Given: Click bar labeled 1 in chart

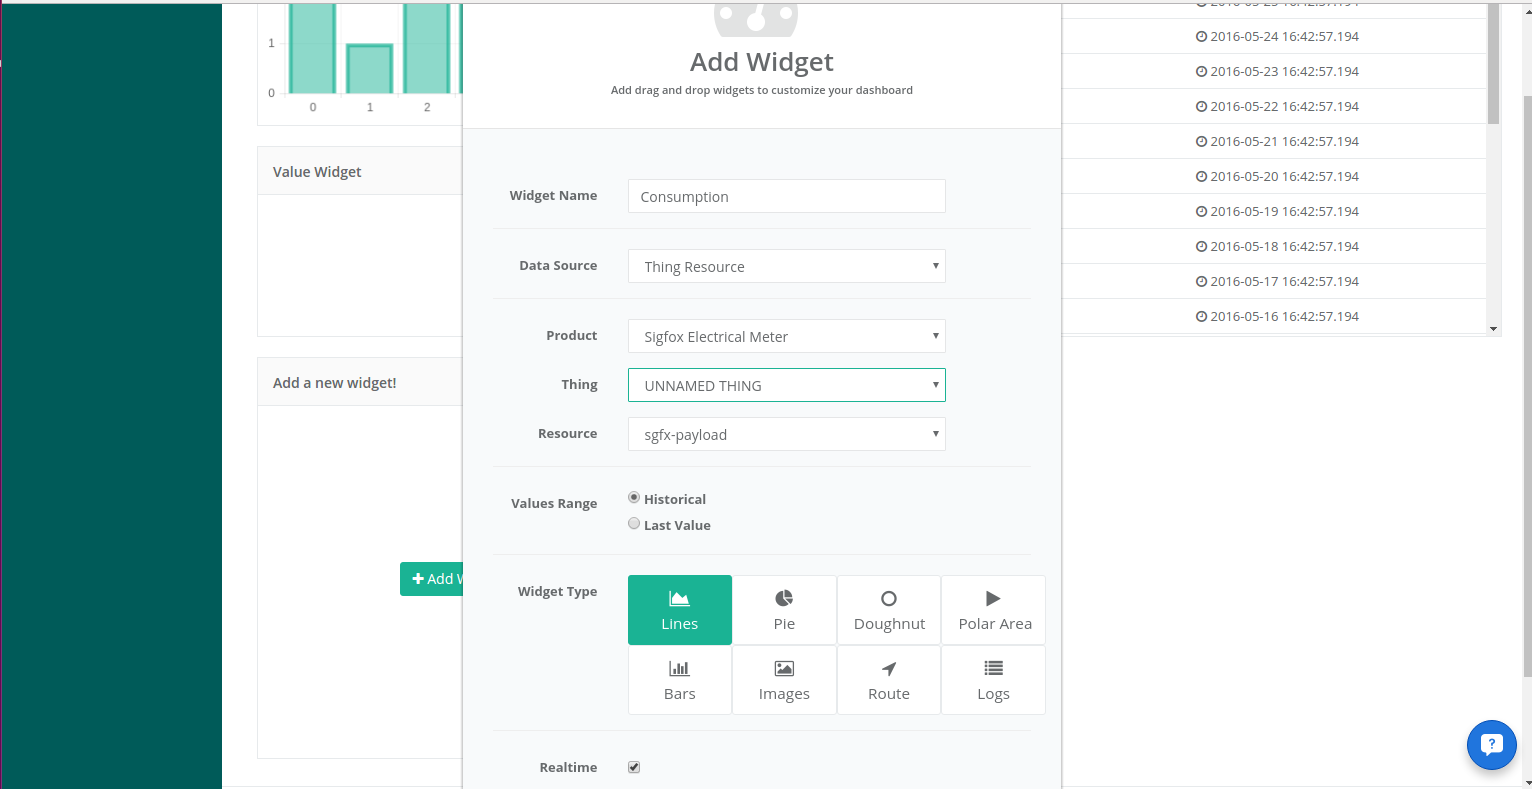Looking at the screenshot, I should pyautogui.click(x=370, y=69).
